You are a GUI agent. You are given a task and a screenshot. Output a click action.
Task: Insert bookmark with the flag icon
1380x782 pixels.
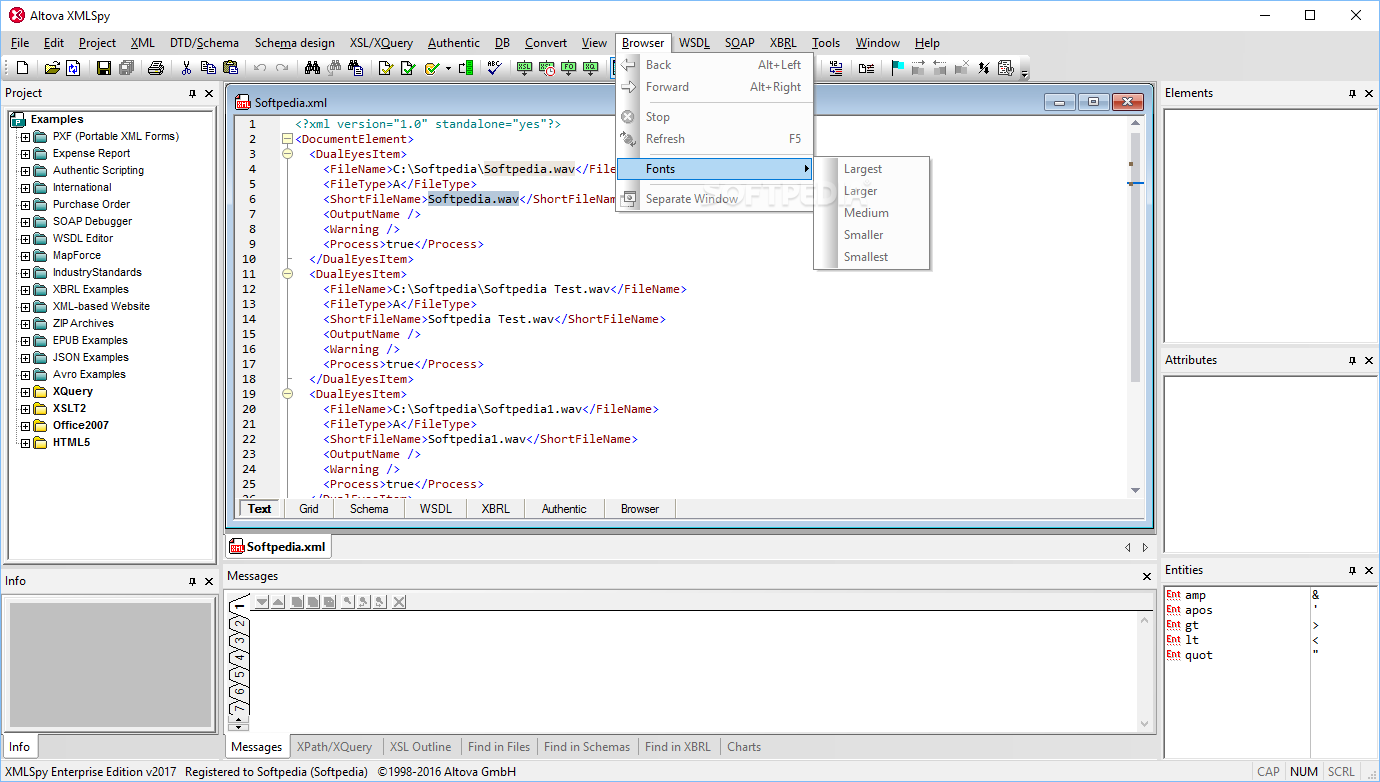click(898, 68)
